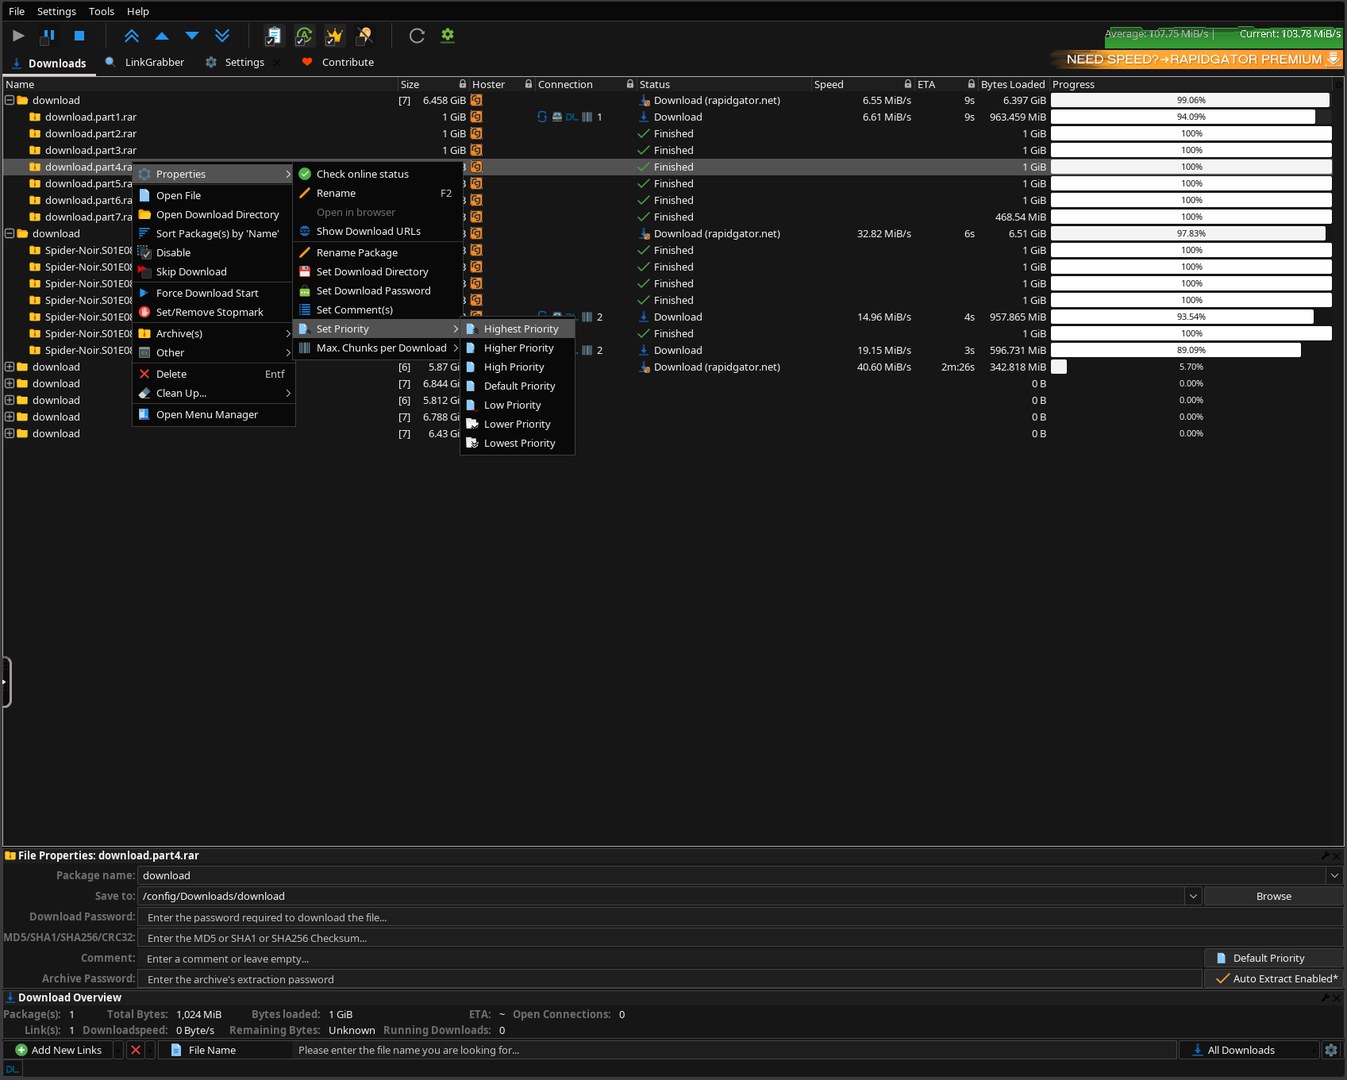
Task: Open the File menu
Action: click(x=17, y=11)
